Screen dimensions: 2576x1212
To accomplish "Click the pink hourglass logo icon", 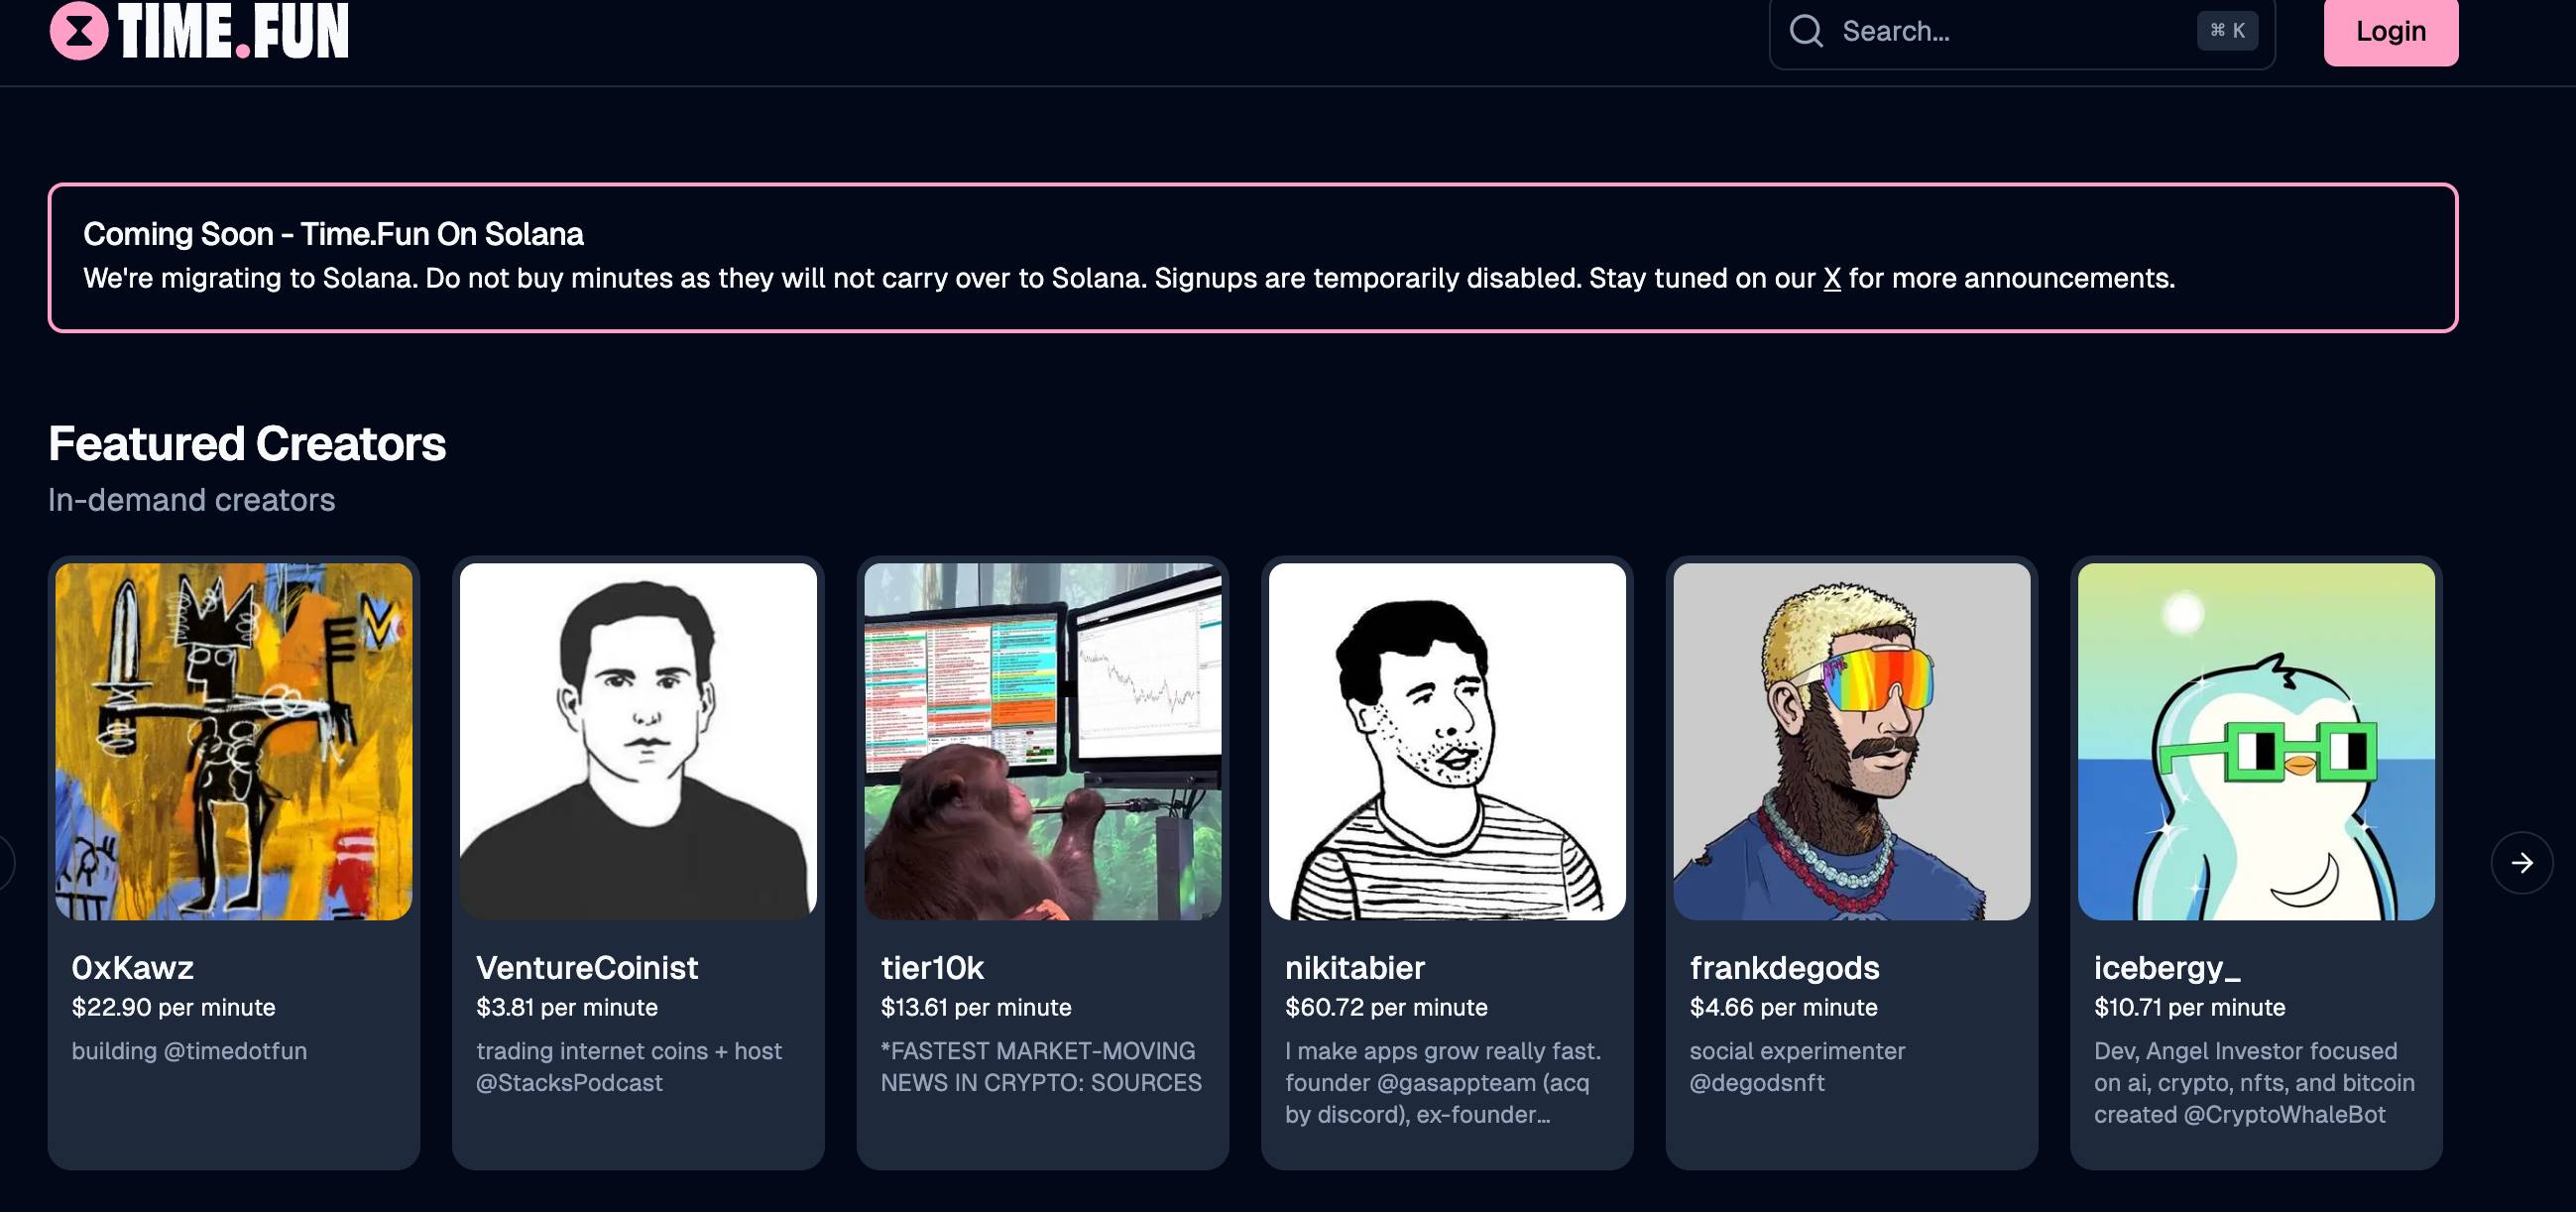I will [79, 31].
